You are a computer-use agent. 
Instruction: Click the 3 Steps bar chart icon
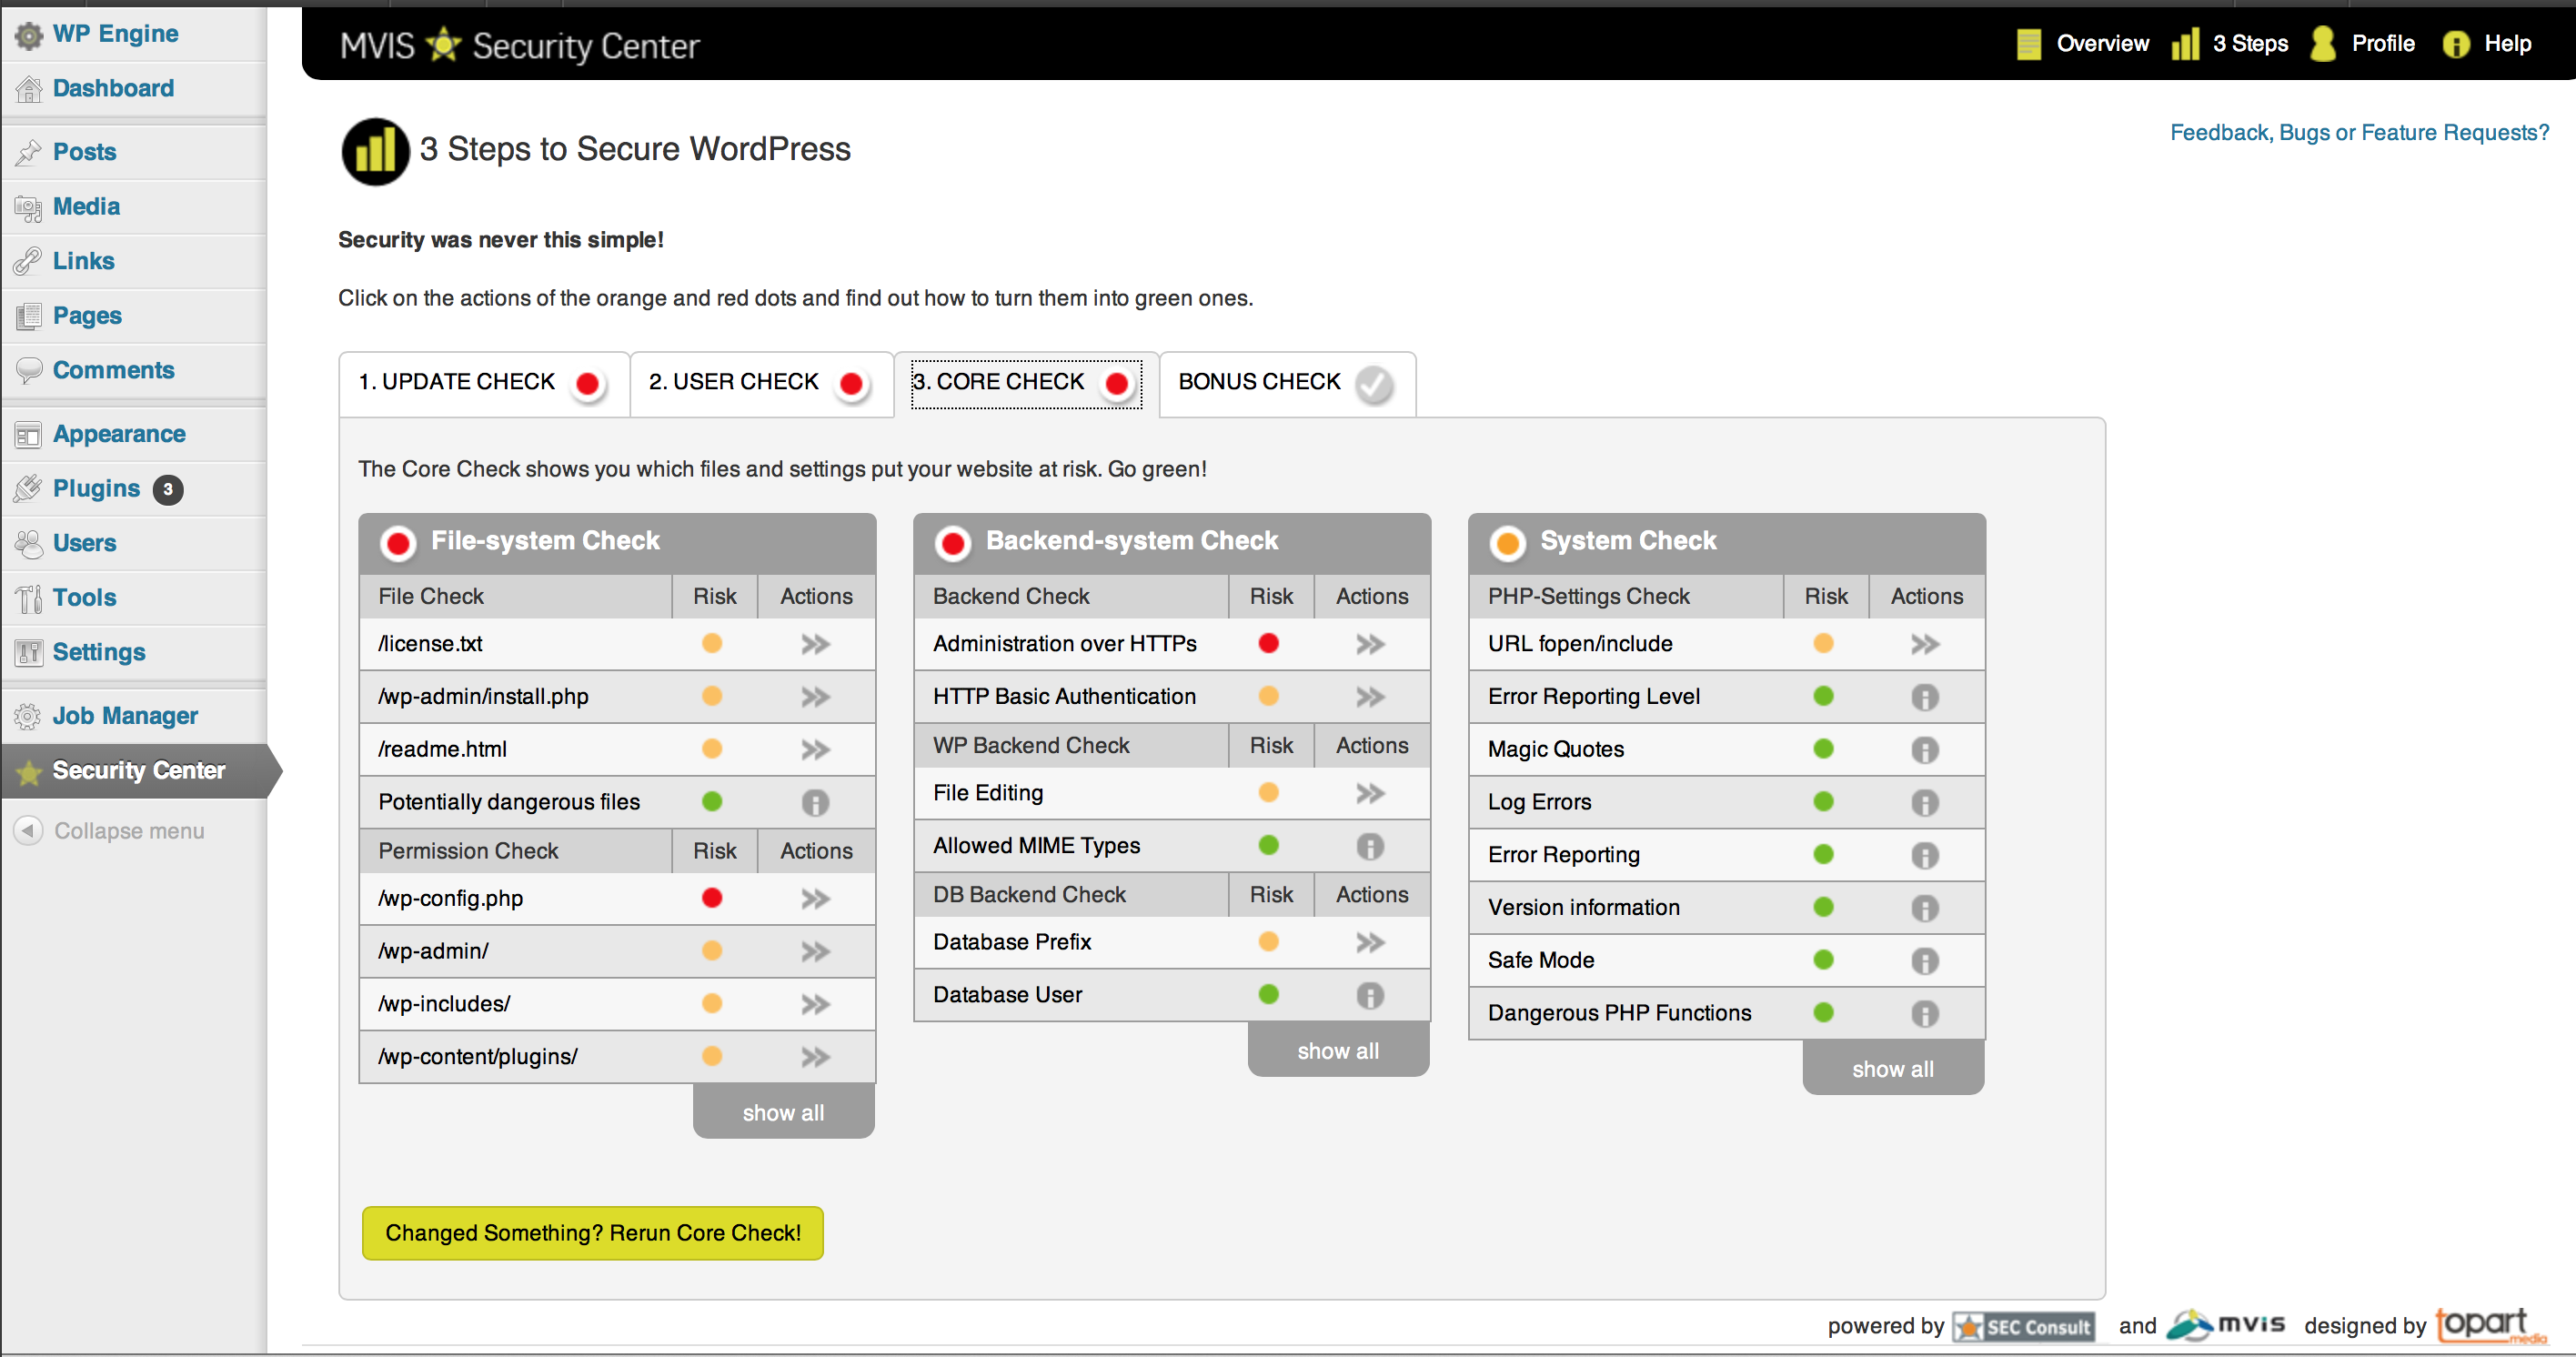pyautogui.click(x=2184, y=44)
